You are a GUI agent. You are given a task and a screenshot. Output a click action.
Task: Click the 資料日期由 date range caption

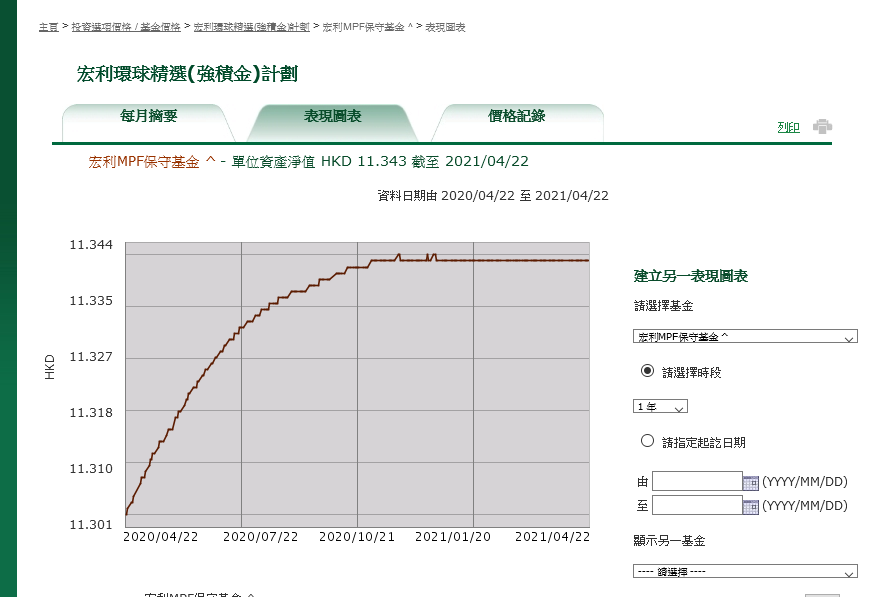(x=493, y=196)
